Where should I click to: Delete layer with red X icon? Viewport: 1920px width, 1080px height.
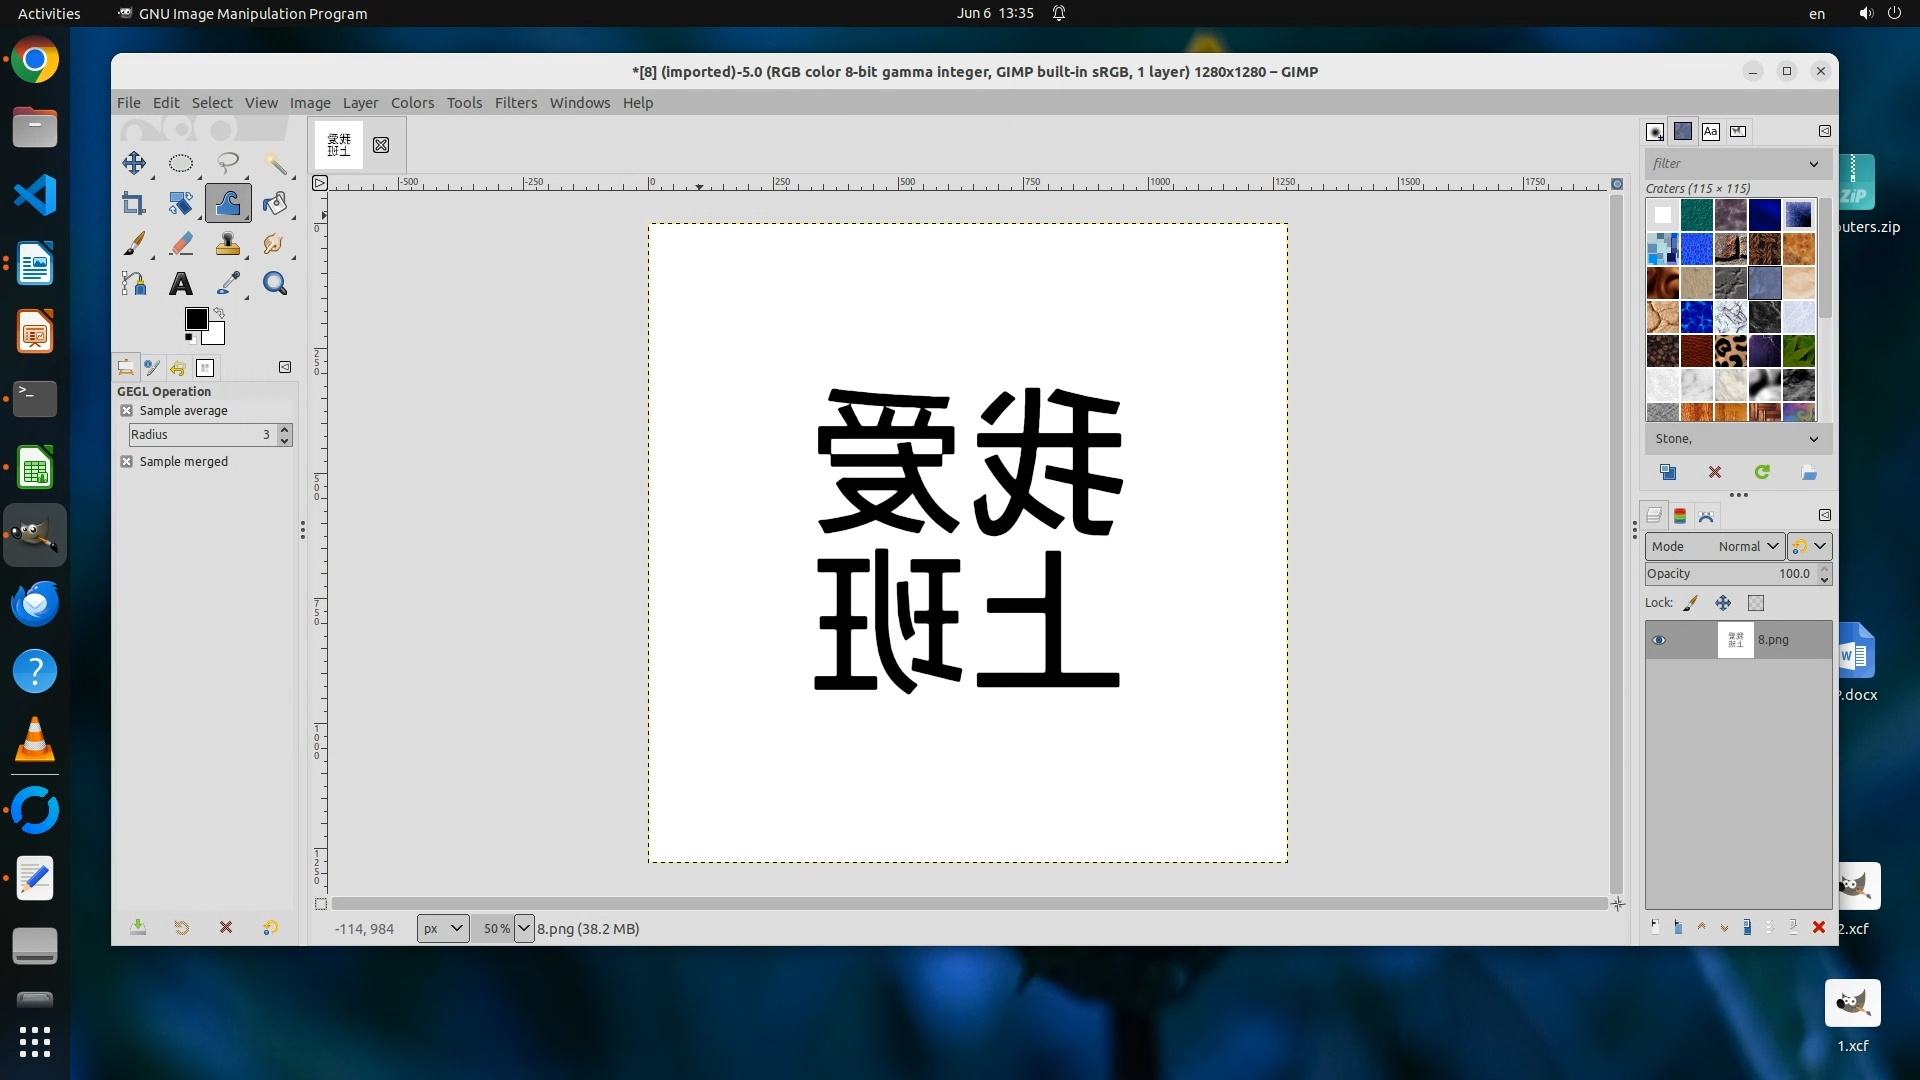tap(1818, 928)
